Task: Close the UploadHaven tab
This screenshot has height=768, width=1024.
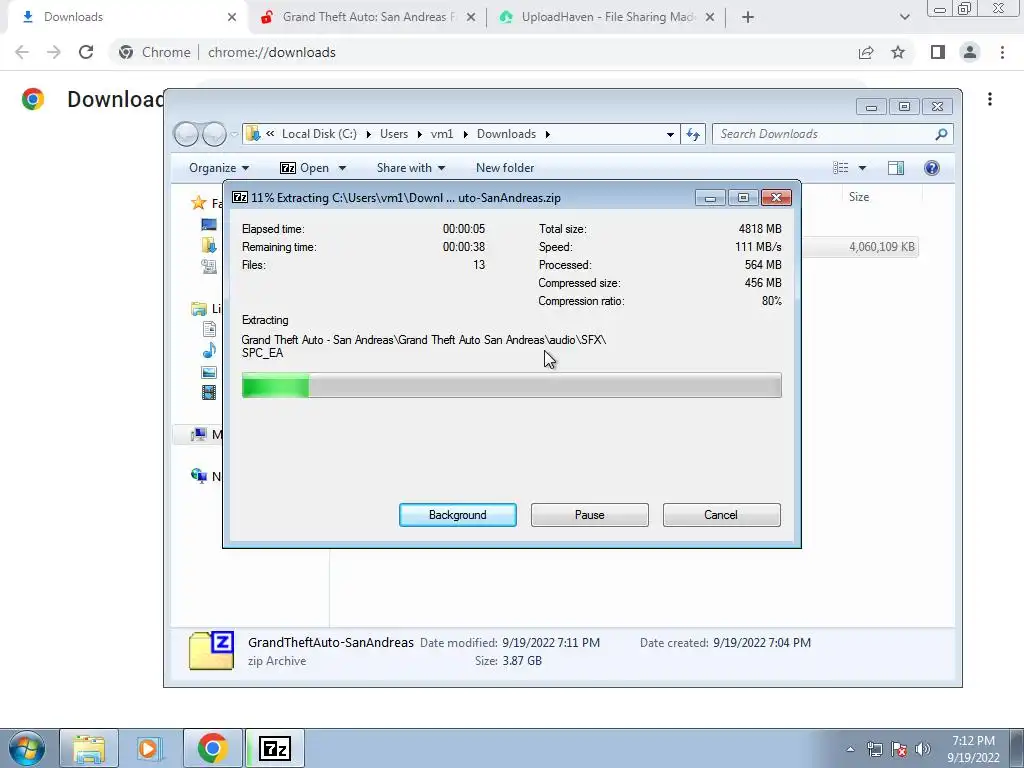Action: tap(710, 17)
